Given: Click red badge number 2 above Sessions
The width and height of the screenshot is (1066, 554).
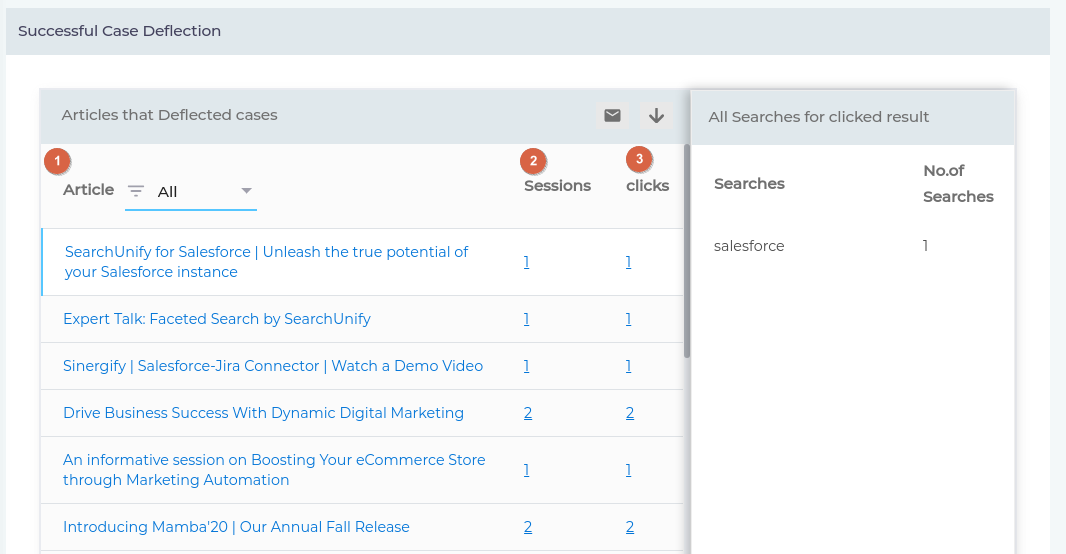Looking at the screenshot, I should (534, 160).
